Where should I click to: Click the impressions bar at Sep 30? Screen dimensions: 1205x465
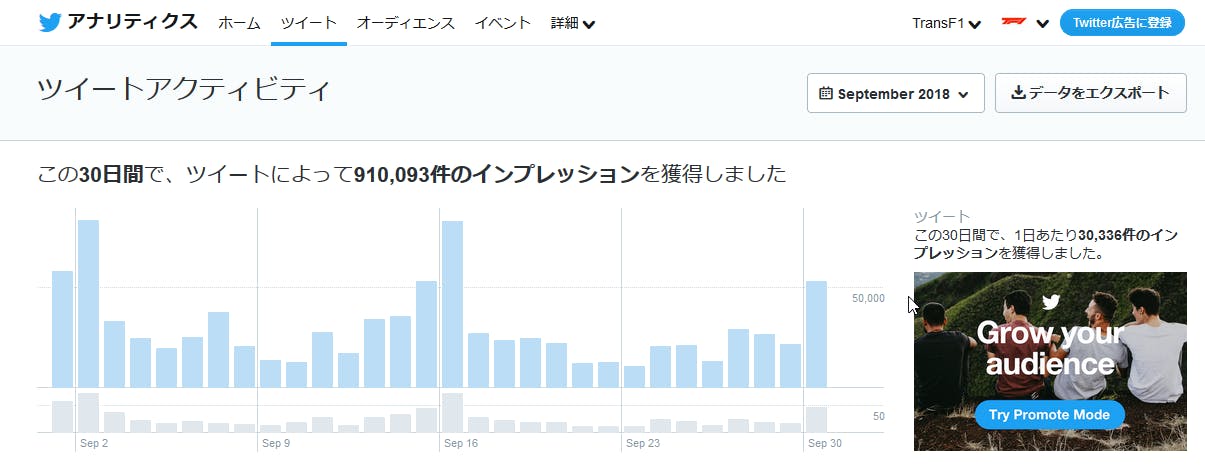pos(816,334)
